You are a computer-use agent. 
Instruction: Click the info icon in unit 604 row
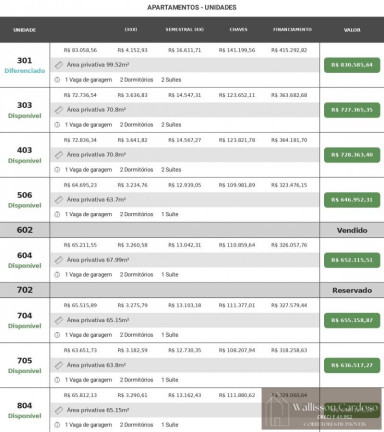click(57, 275)
